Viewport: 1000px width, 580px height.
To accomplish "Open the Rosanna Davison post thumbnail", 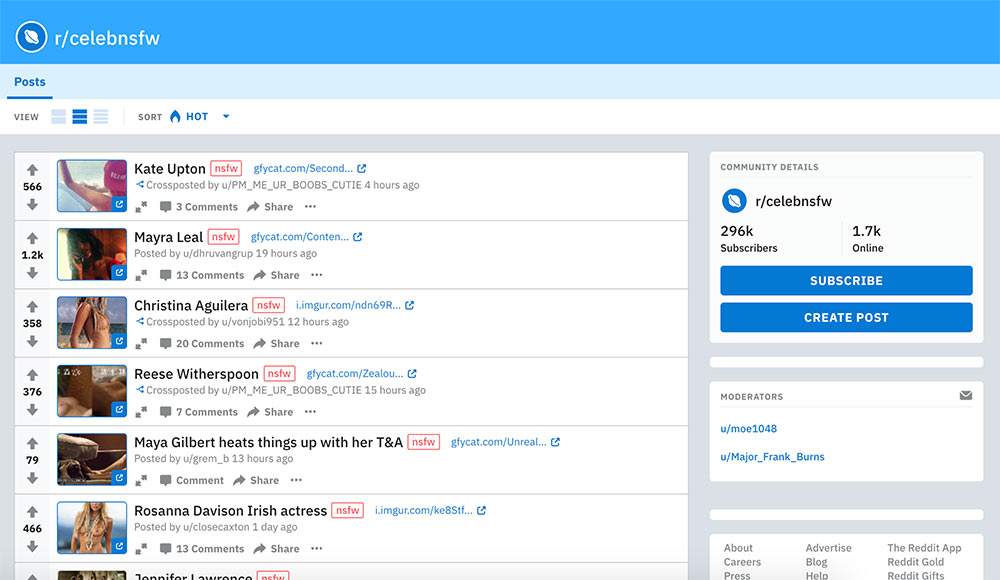I will pyautogui.click(x=92, y=527).
